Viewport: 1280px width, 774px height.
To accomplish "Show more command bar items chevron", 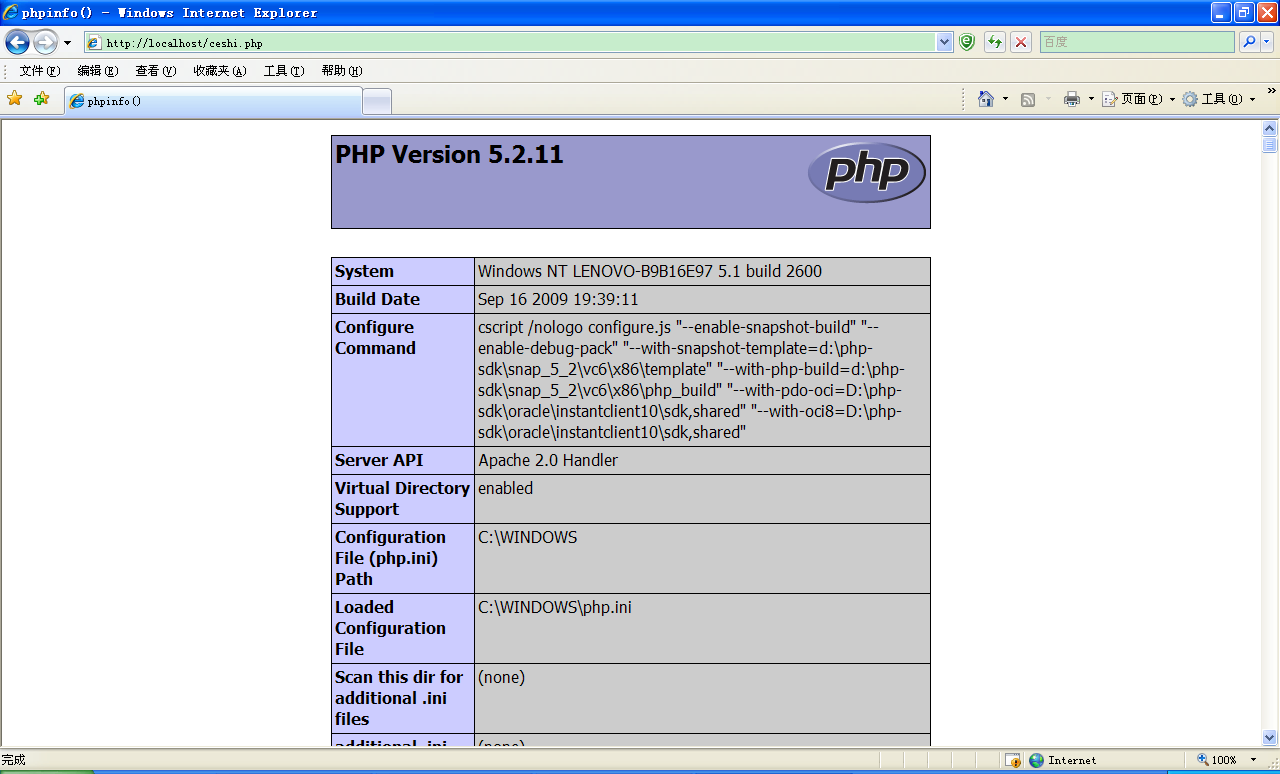I will point(1271,92).
